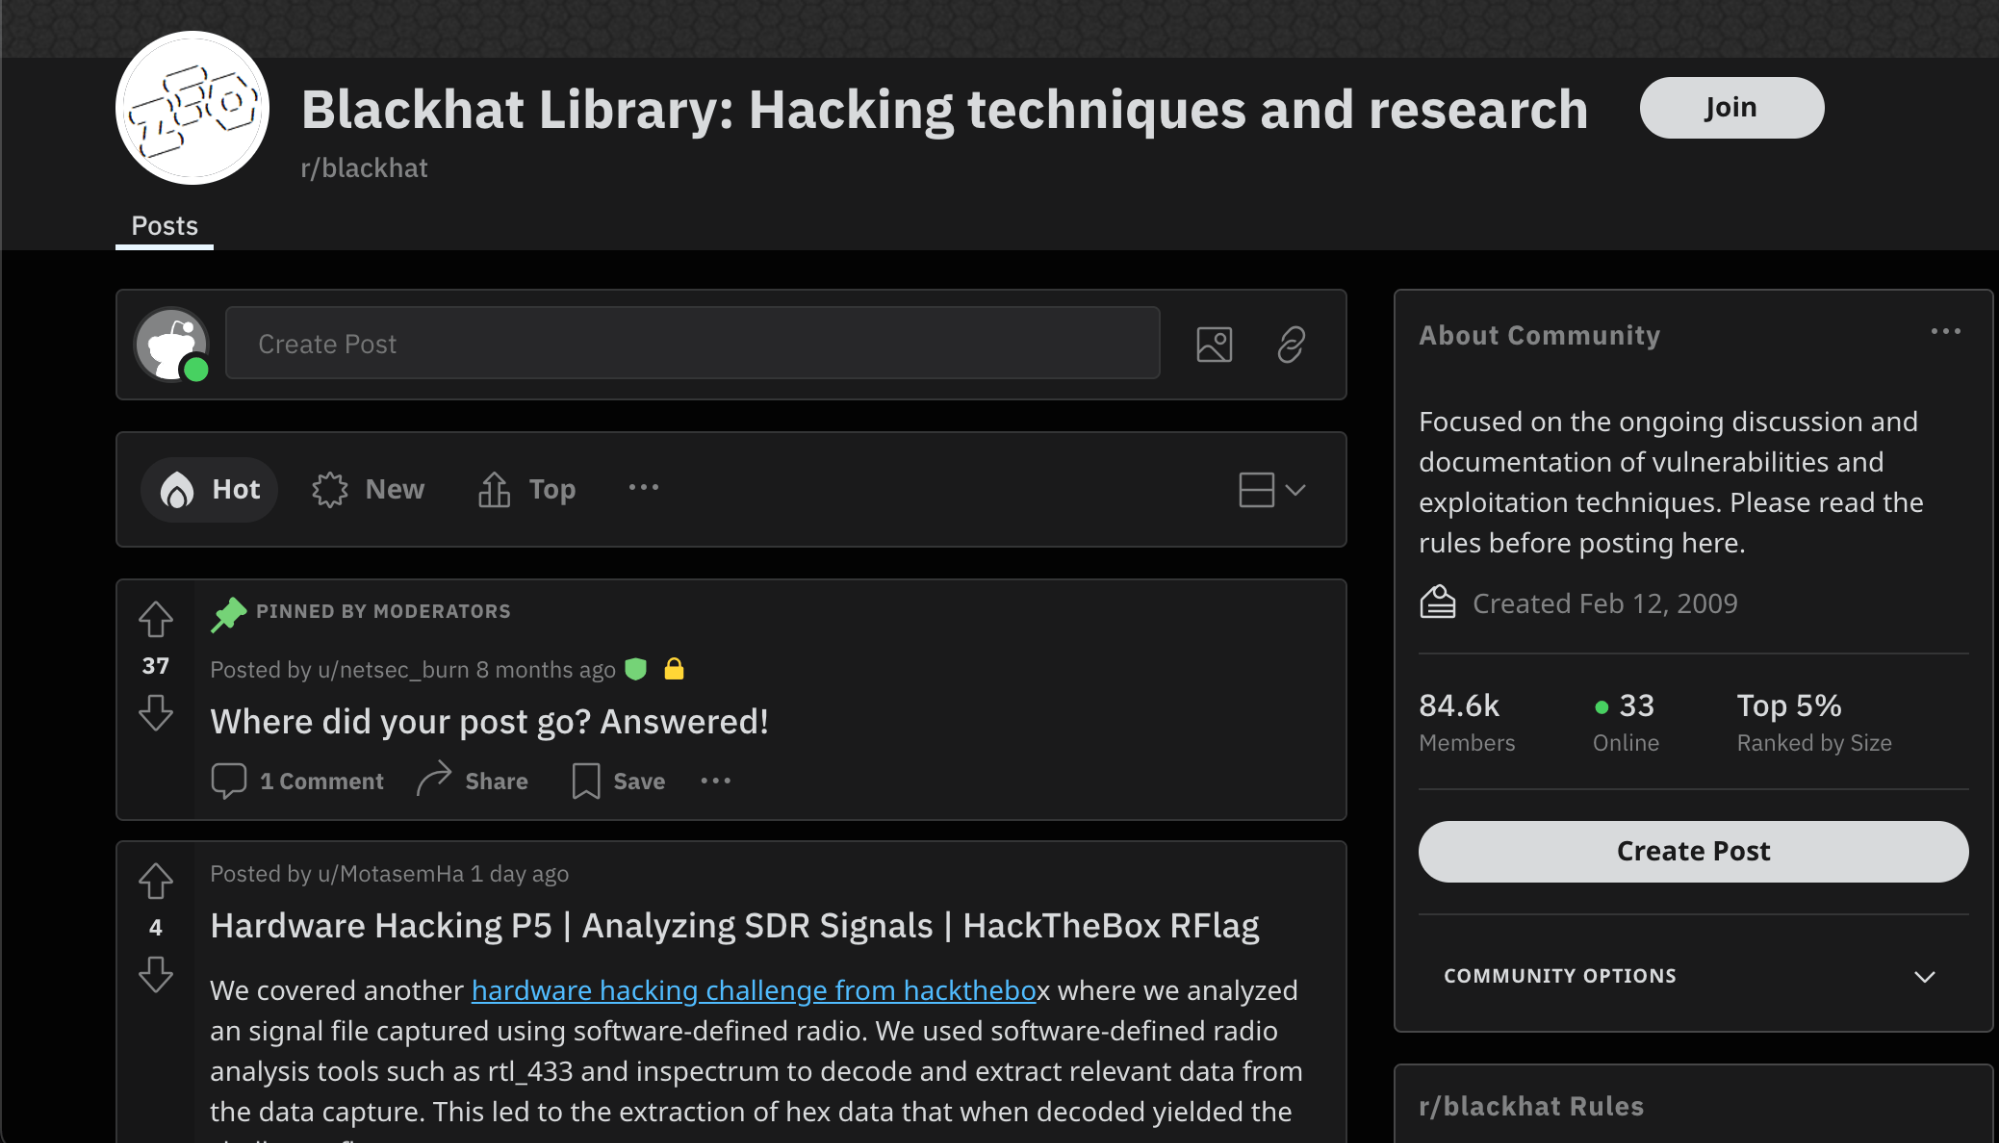Downvote the Hardware Hacking P5 post

(x=156, y=974)
